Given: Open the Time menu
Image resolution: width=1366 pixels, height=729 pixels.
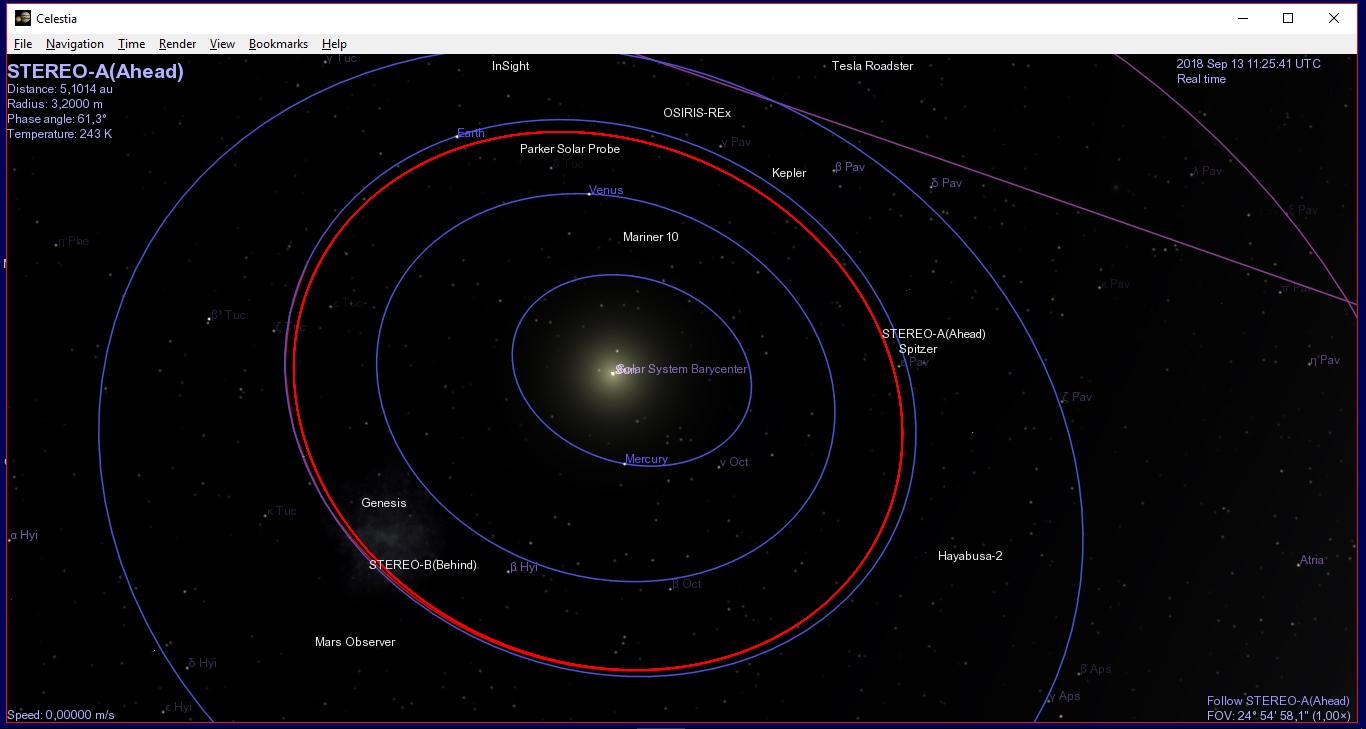Looking at the screenshot, I should point(131,44).
